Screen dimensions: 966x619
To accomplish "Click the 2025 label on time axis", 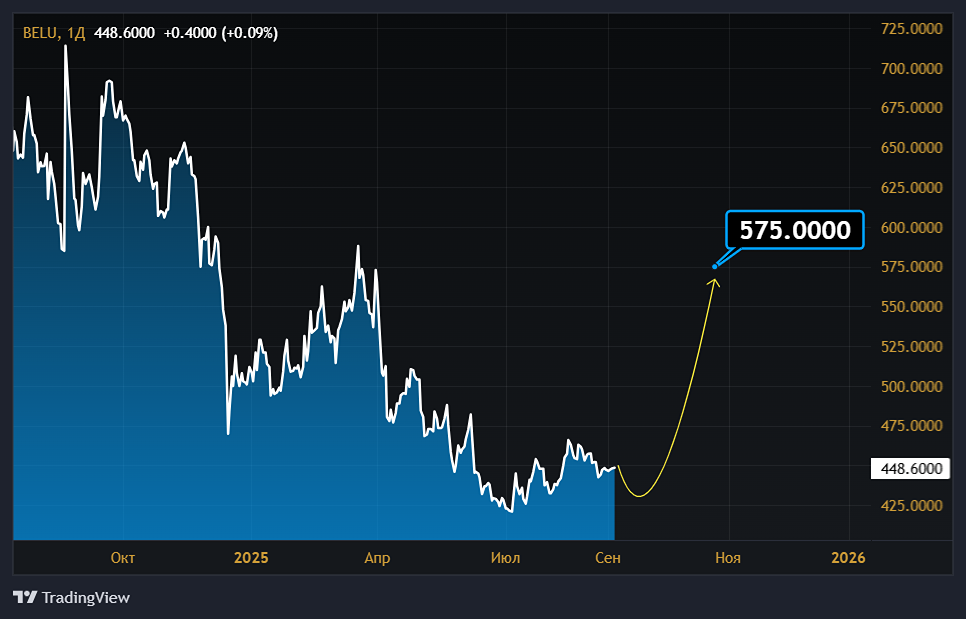I will (x=251, y=558).
